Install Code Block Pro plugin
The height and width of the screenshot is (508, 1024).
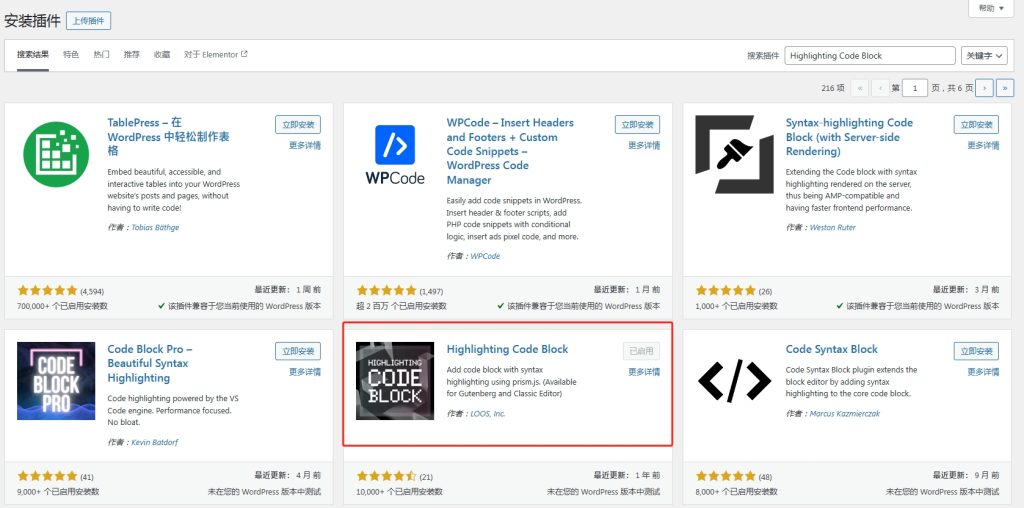[x=298, y=351]
